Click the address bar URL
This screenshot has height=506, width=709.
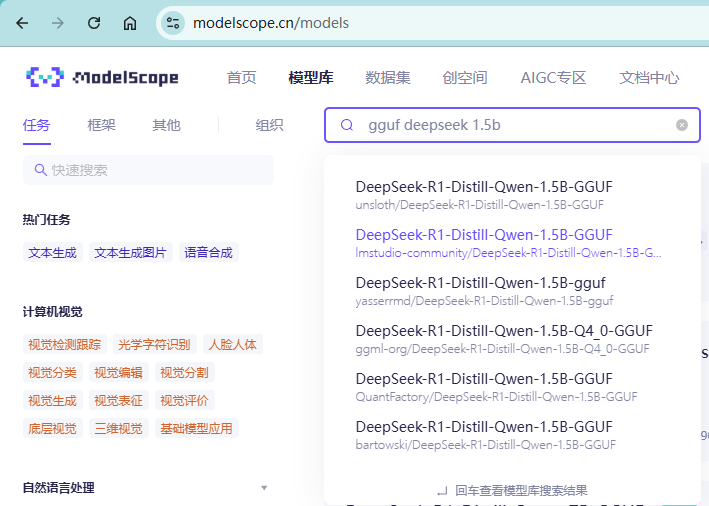point(271,23)
